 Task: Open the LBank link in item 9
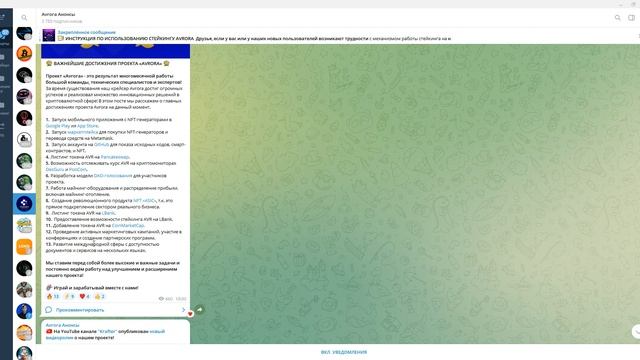109,213
